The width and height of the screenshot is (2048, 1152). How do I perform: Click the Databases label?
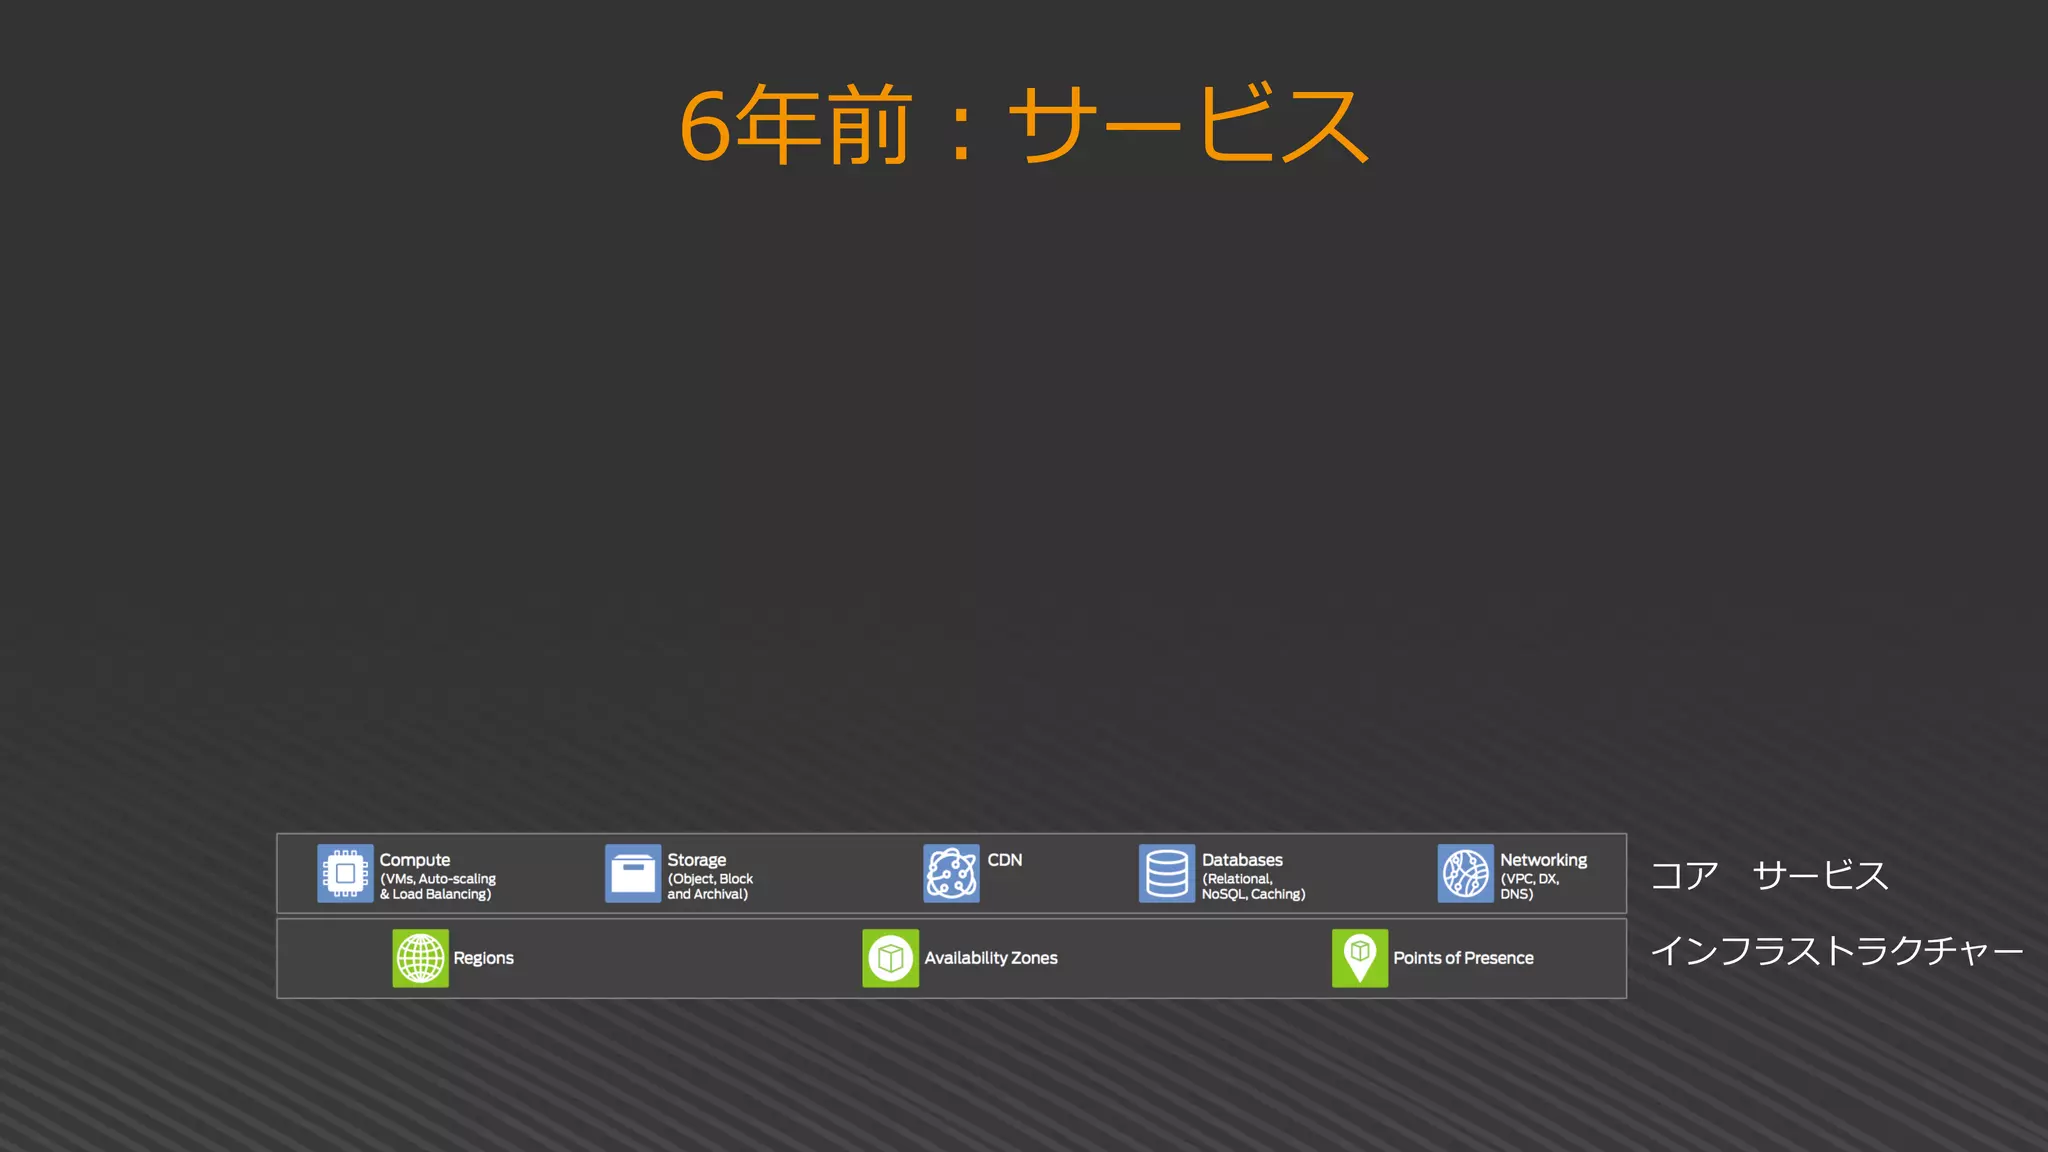click(1241, 860)
